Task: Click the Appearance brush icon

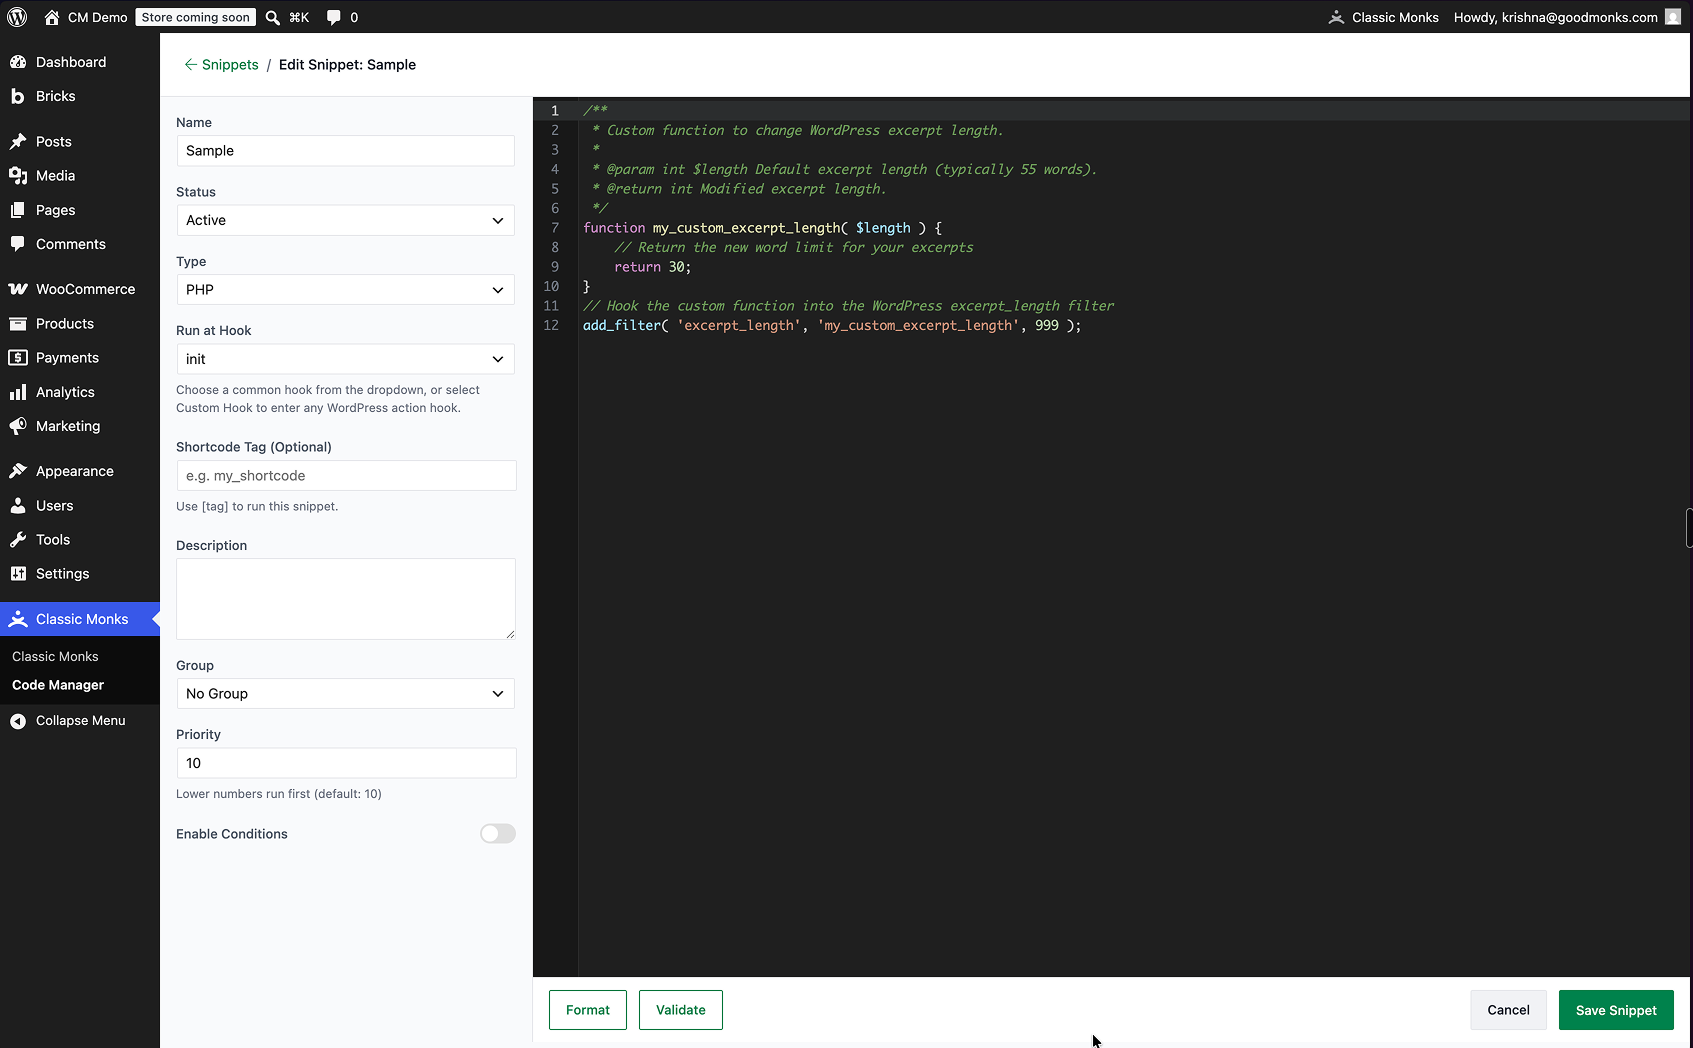Action: tap(18, 471)
